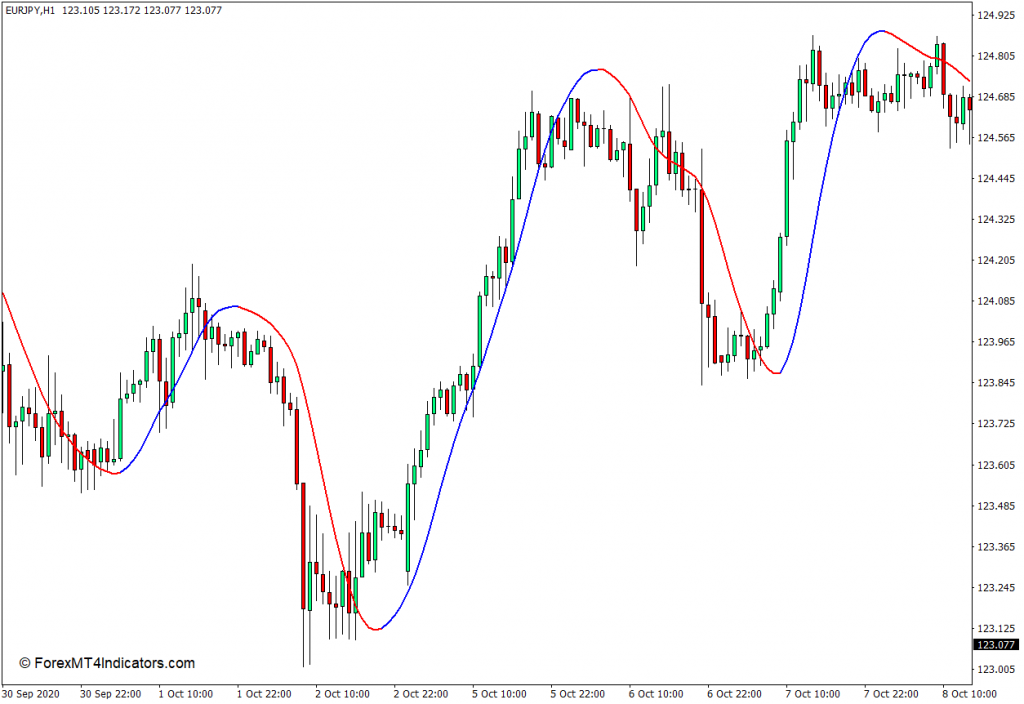Image resolution: width=1024 pixels, height=704 pixels.
Task: Click the 6 Oct 10:00 time label
Action: [x=656, y=694]
